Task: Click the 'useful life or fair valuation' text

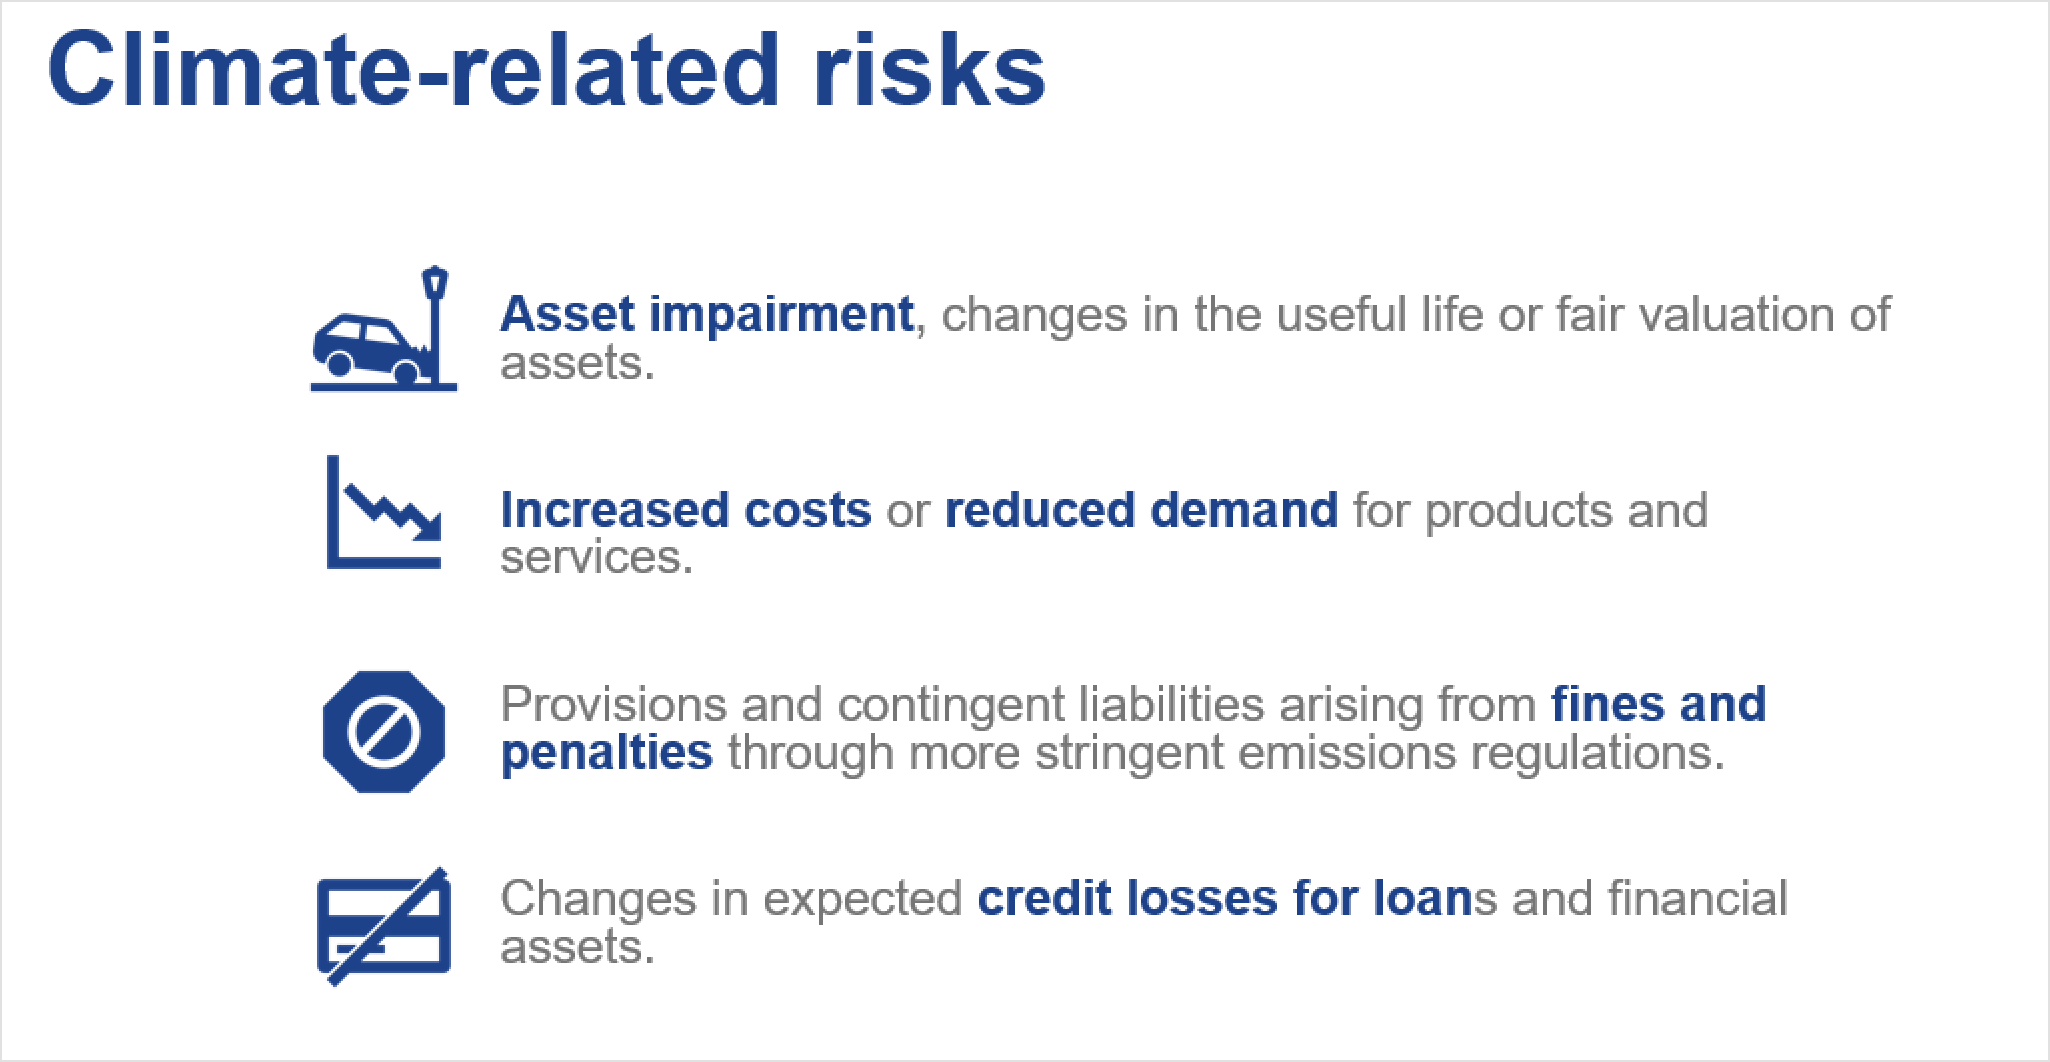Action: (x=1554, y=315)
